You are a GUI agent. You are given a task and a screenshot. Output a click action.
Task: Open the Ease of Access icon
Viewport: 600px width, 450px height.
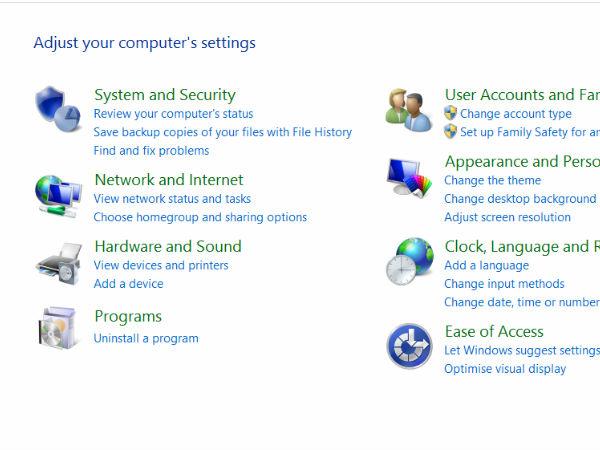[409, 346]
